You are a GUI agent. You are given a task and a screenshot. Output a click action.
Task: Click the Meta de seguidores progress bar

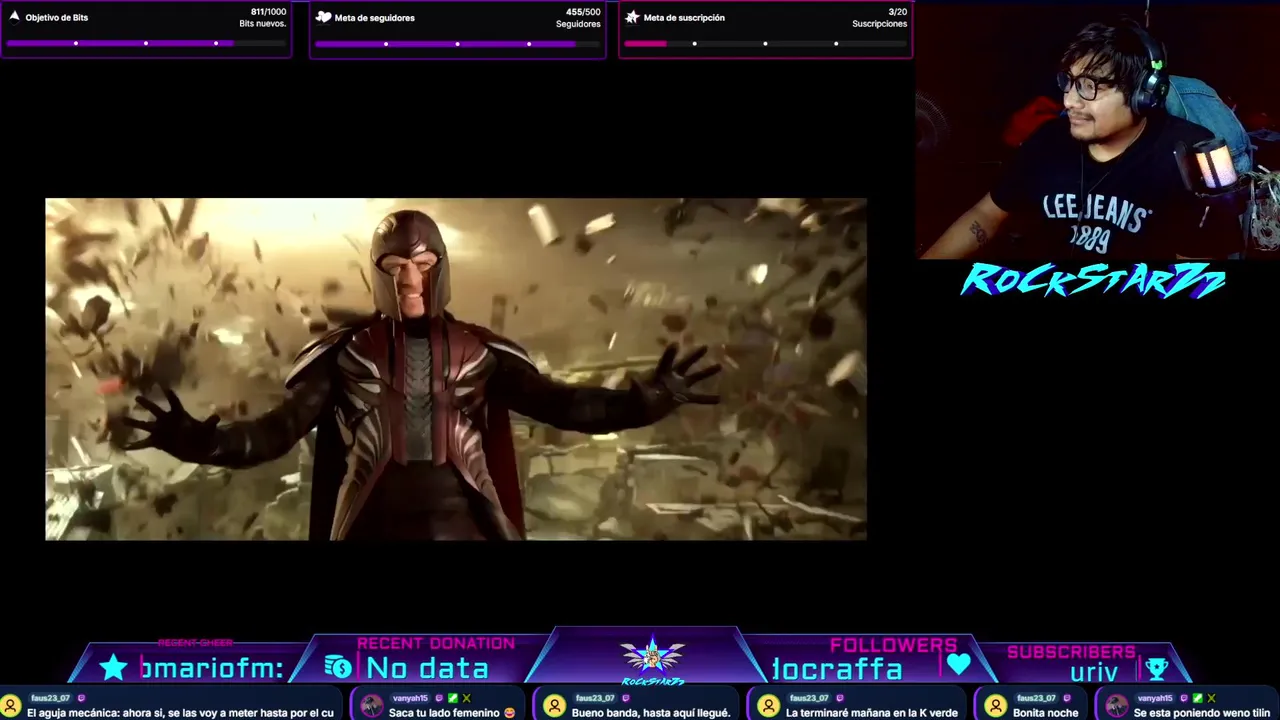[x=457, y=43]
